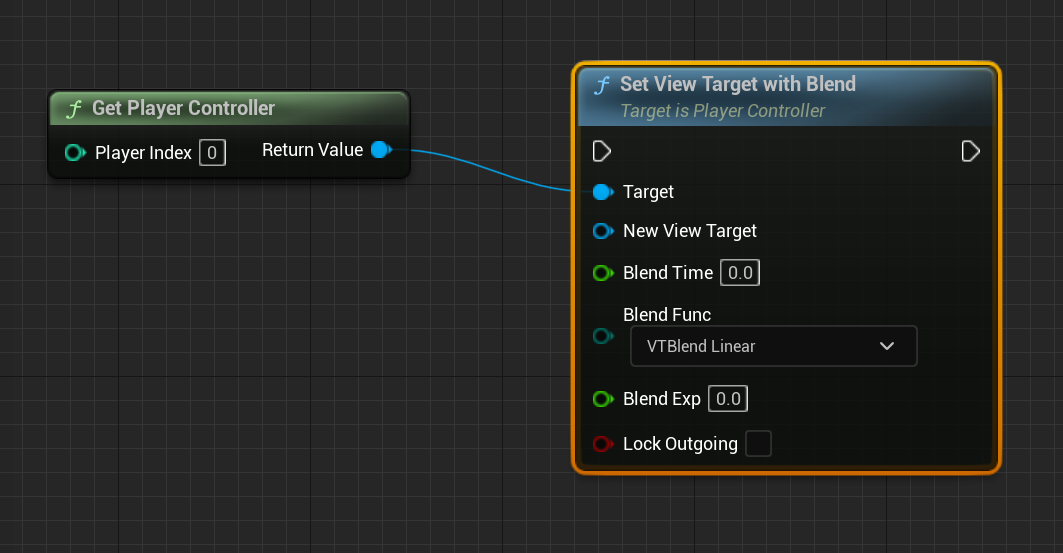Click the function icon on Set View Target

pyautogui.click(x=602, y=85)
